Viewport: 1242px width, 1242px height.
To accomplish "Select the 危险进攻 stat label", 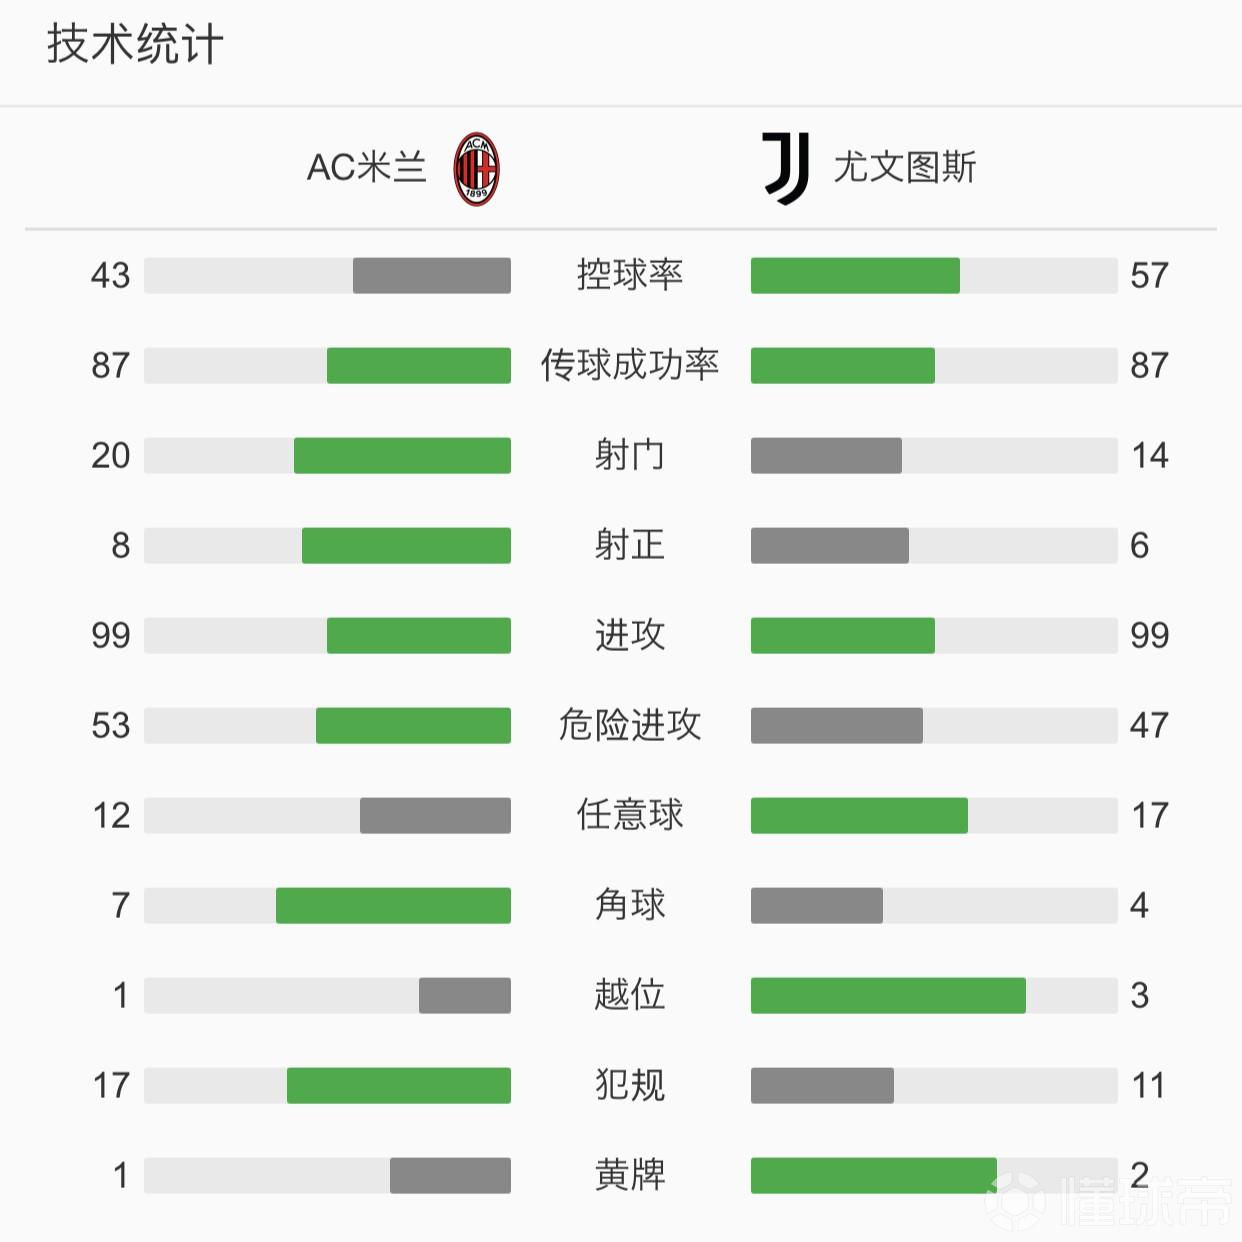I will click(630, 725).
